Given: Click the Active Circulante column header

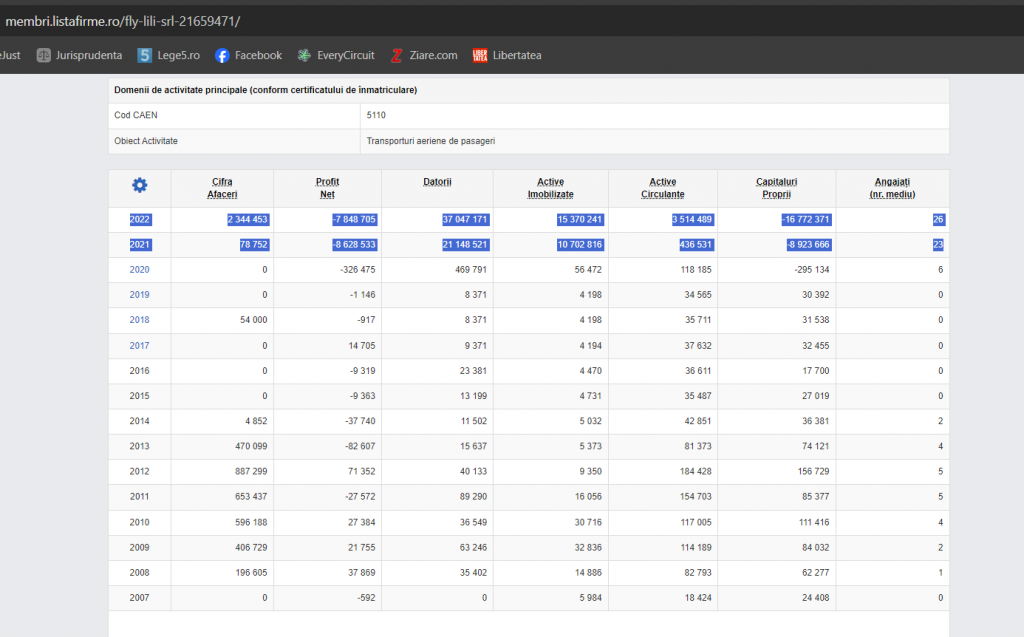Looking at the screenshot, I should [x=663, y=188].
